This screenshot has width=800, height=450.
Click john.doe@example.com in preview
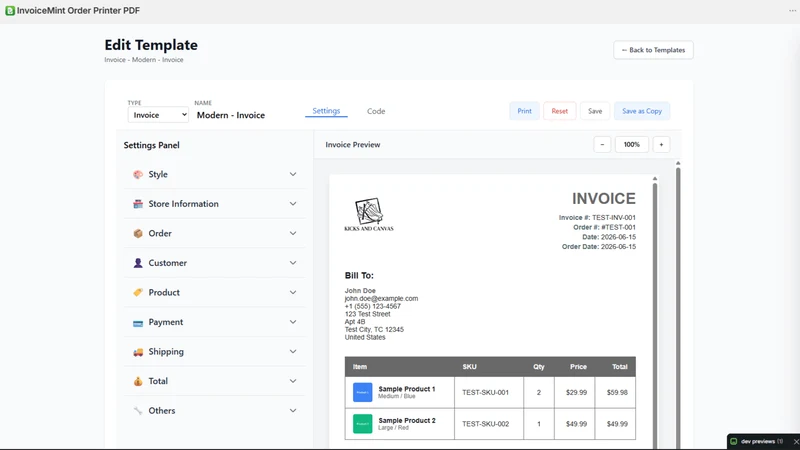(x=381, y=298)
